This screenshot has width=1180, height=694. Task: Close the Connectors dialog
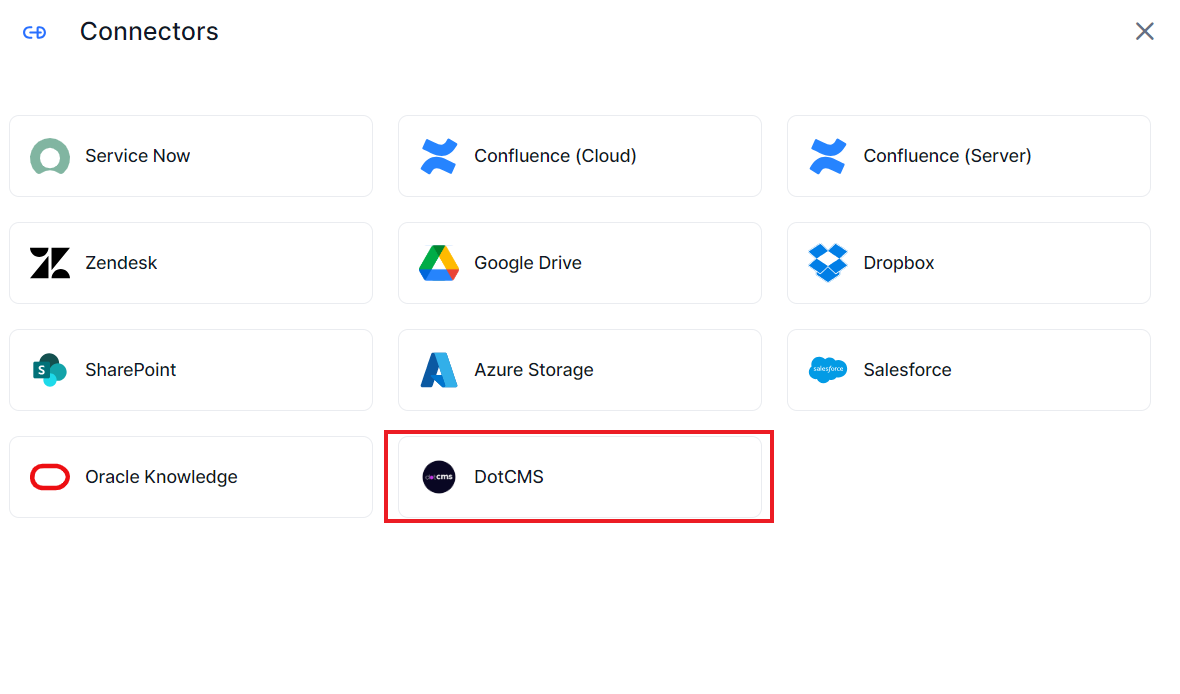click(x=1144, y=32)
